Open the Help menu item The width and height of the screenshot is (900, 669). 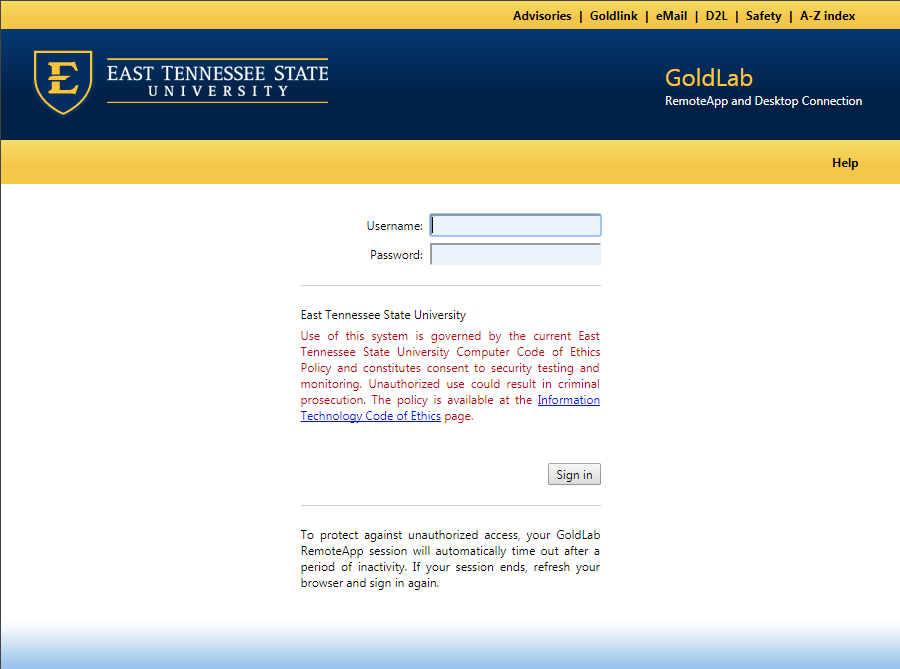coord(844,163)
